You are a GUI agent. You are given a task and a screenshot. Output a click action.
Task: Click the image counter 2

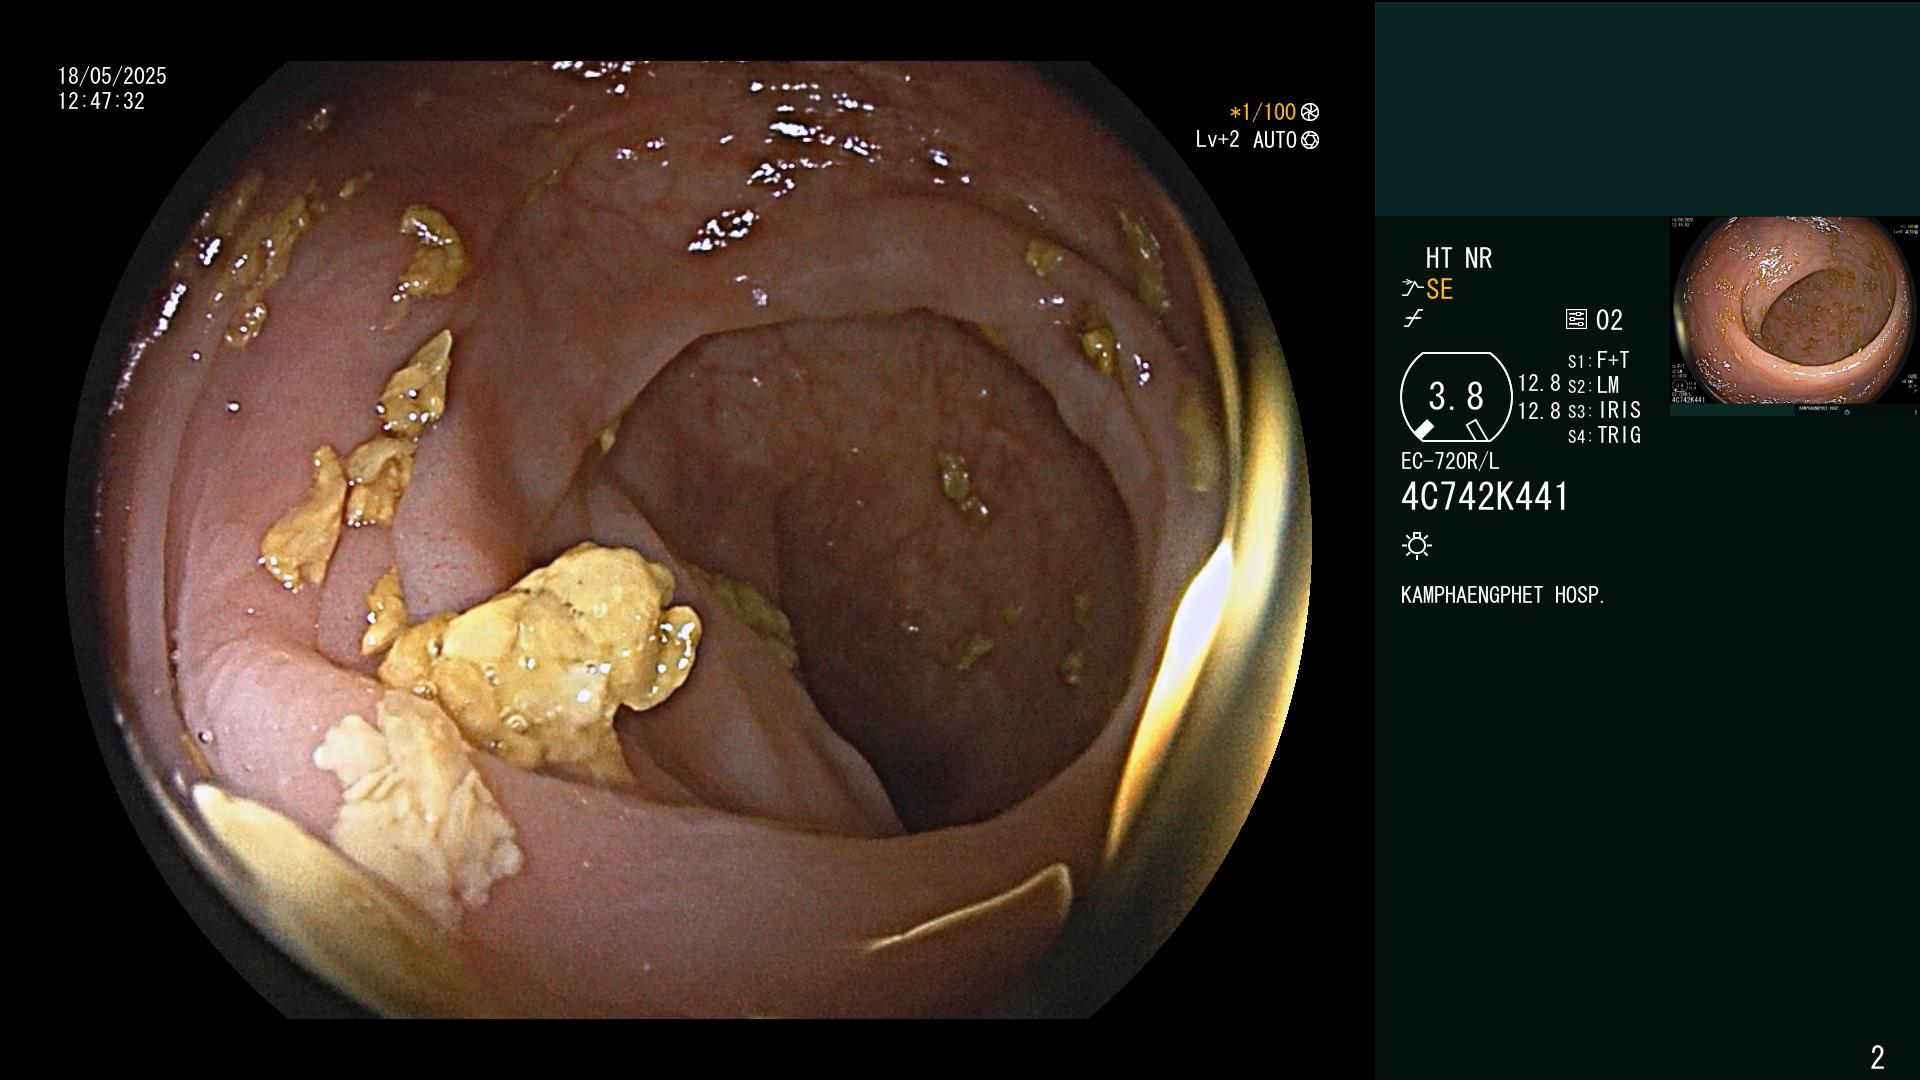tap(1877, 1057)
